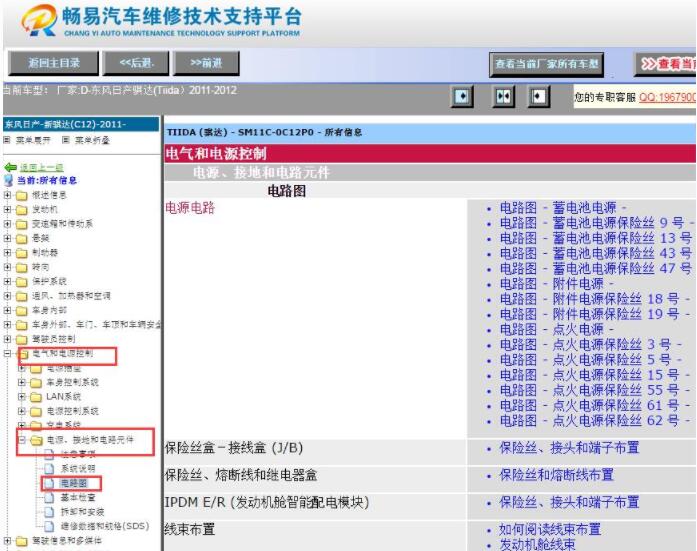This screenshot has width=697, height=551.
Task: Click the 返回主目录 button
Action: pyautogui.click(x=53, y=63)
